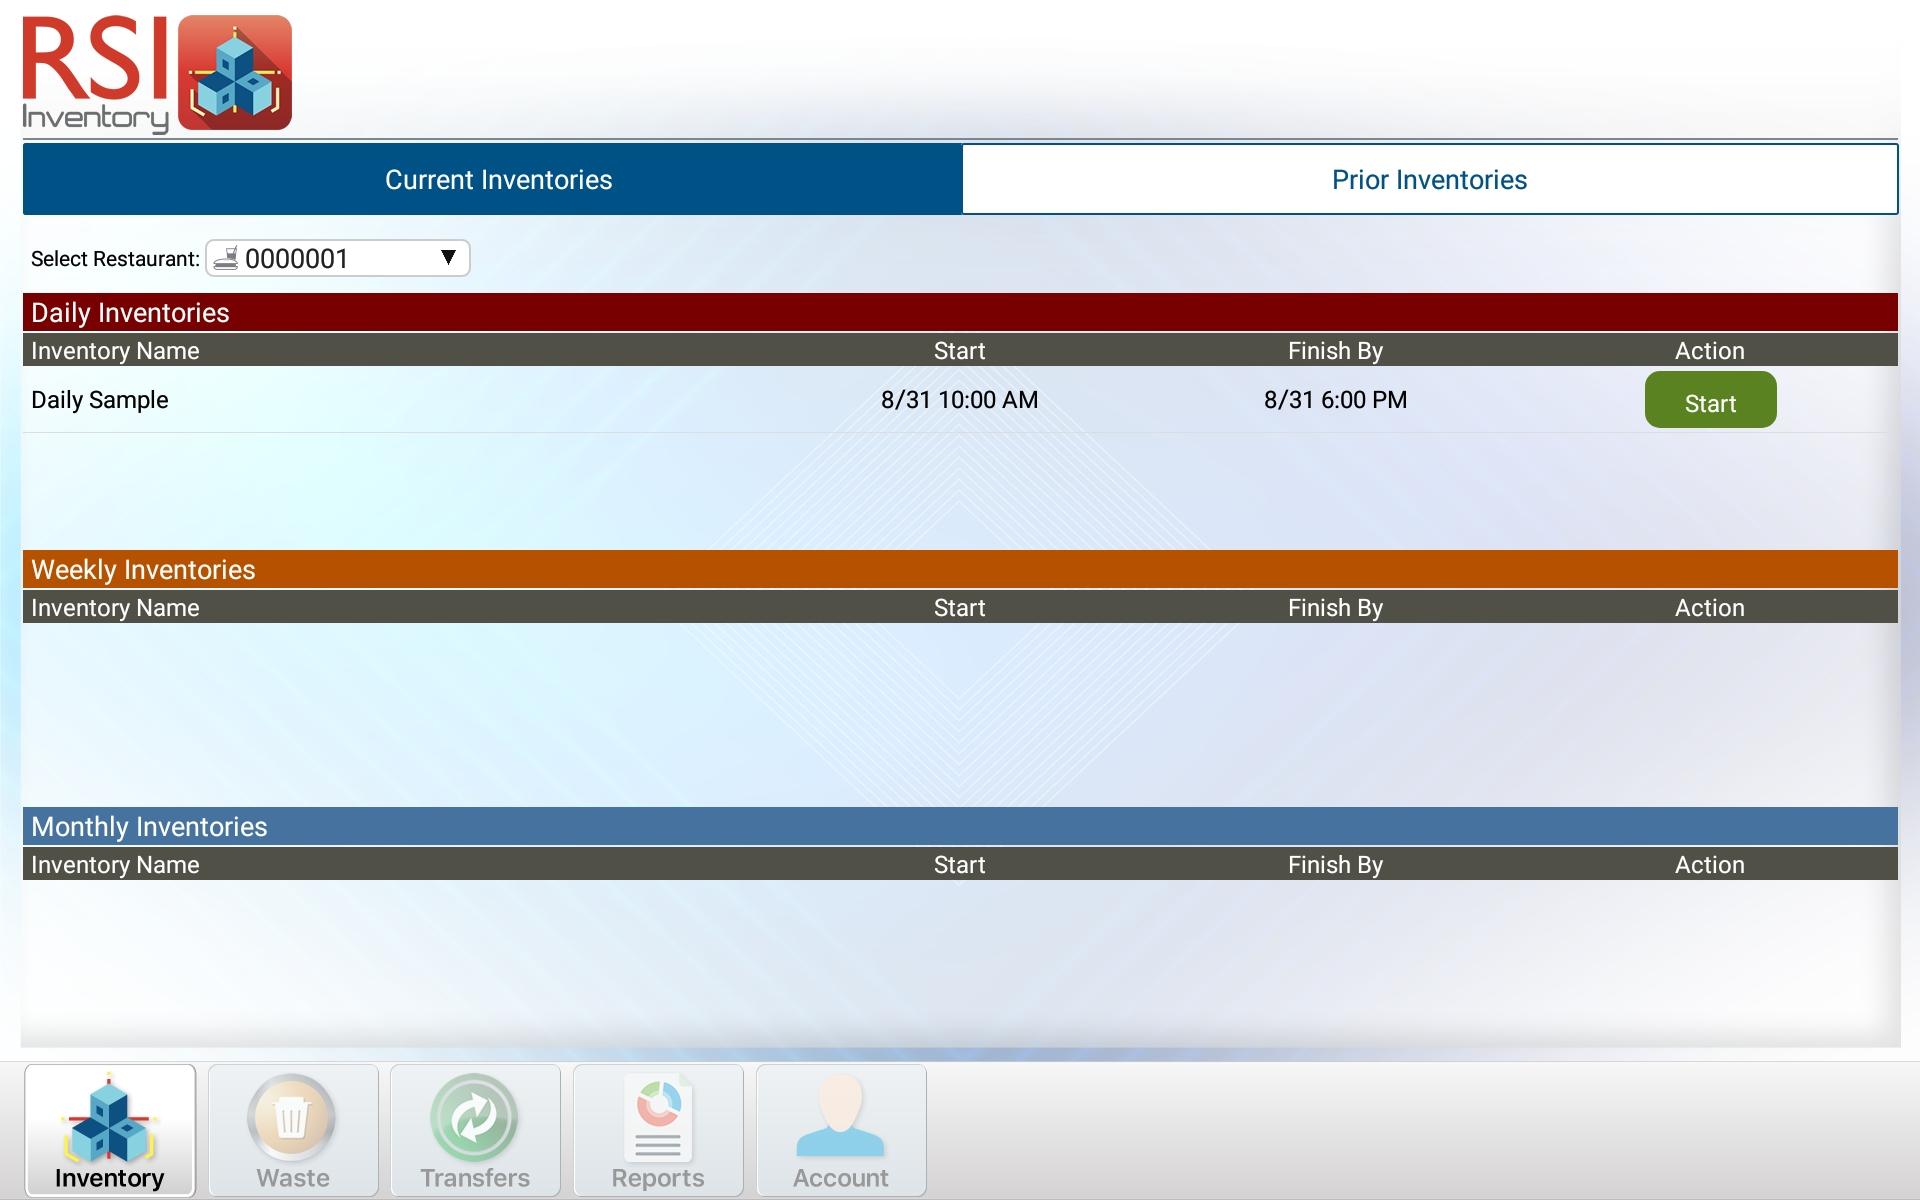This screenshot has width=1920, height=1200.
Task: Click the RSI Inventory logo
Action: (x=157, y=74)
